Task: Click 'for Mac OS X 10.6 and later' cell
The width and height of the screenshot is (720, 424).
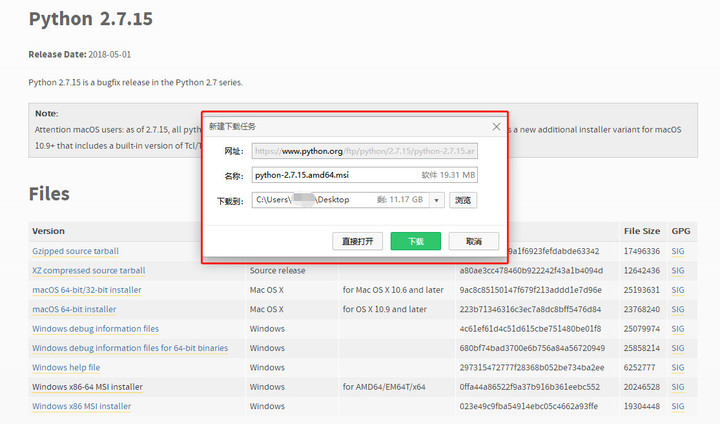Action: point(393,290)
